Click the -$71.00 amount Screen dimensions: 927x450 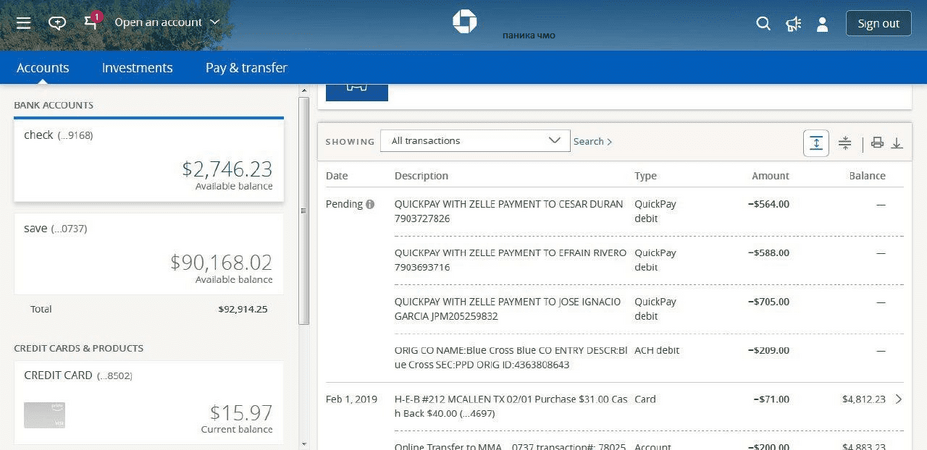point(771,400)
